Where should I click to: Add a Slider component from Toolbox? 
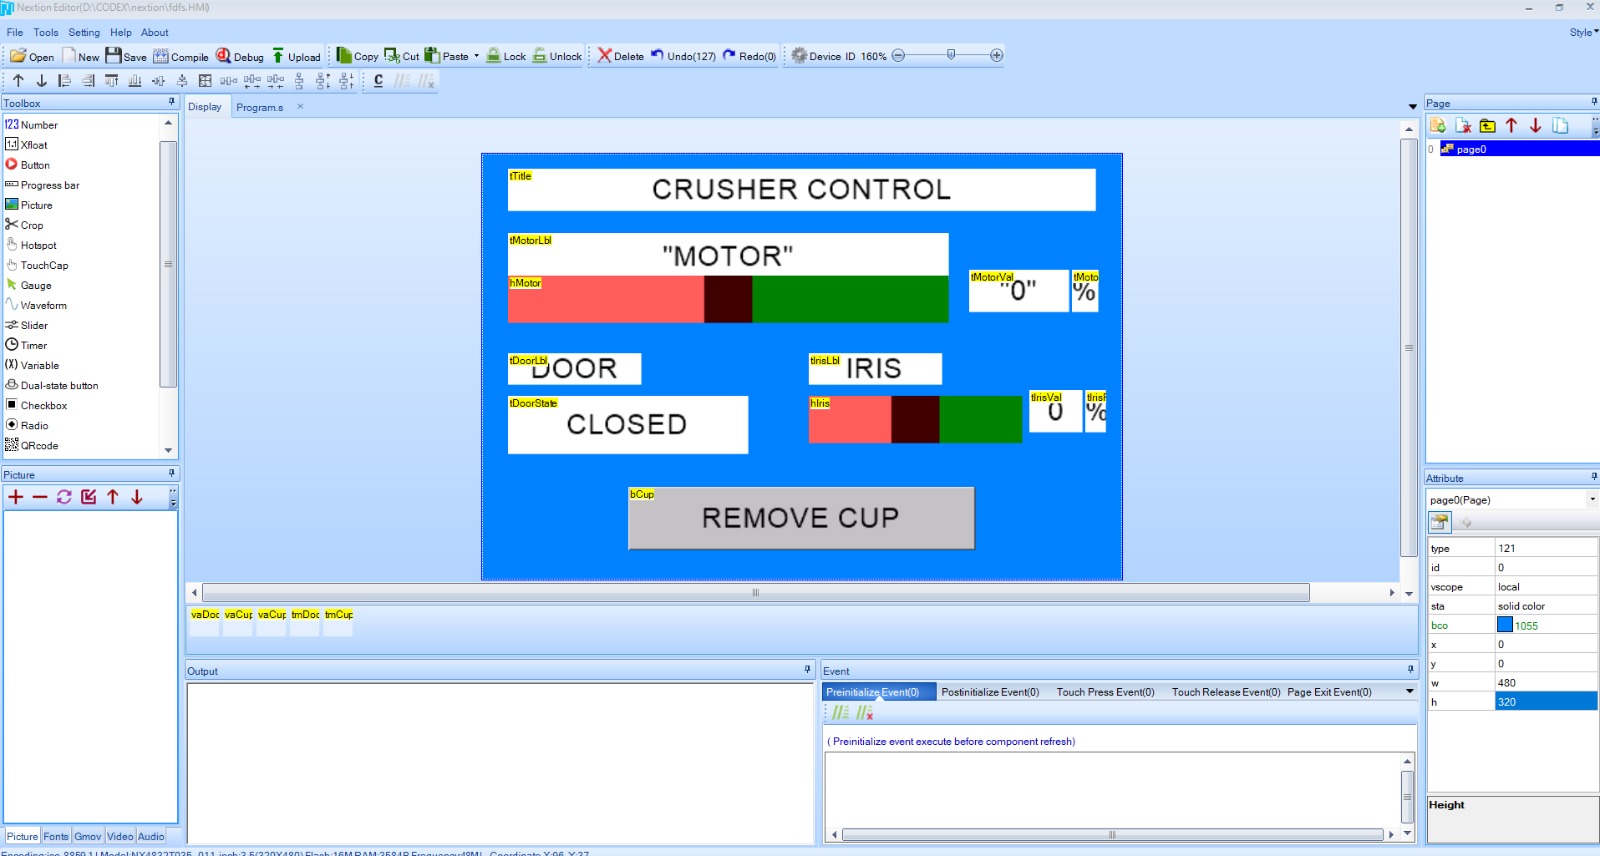(34, 325)
